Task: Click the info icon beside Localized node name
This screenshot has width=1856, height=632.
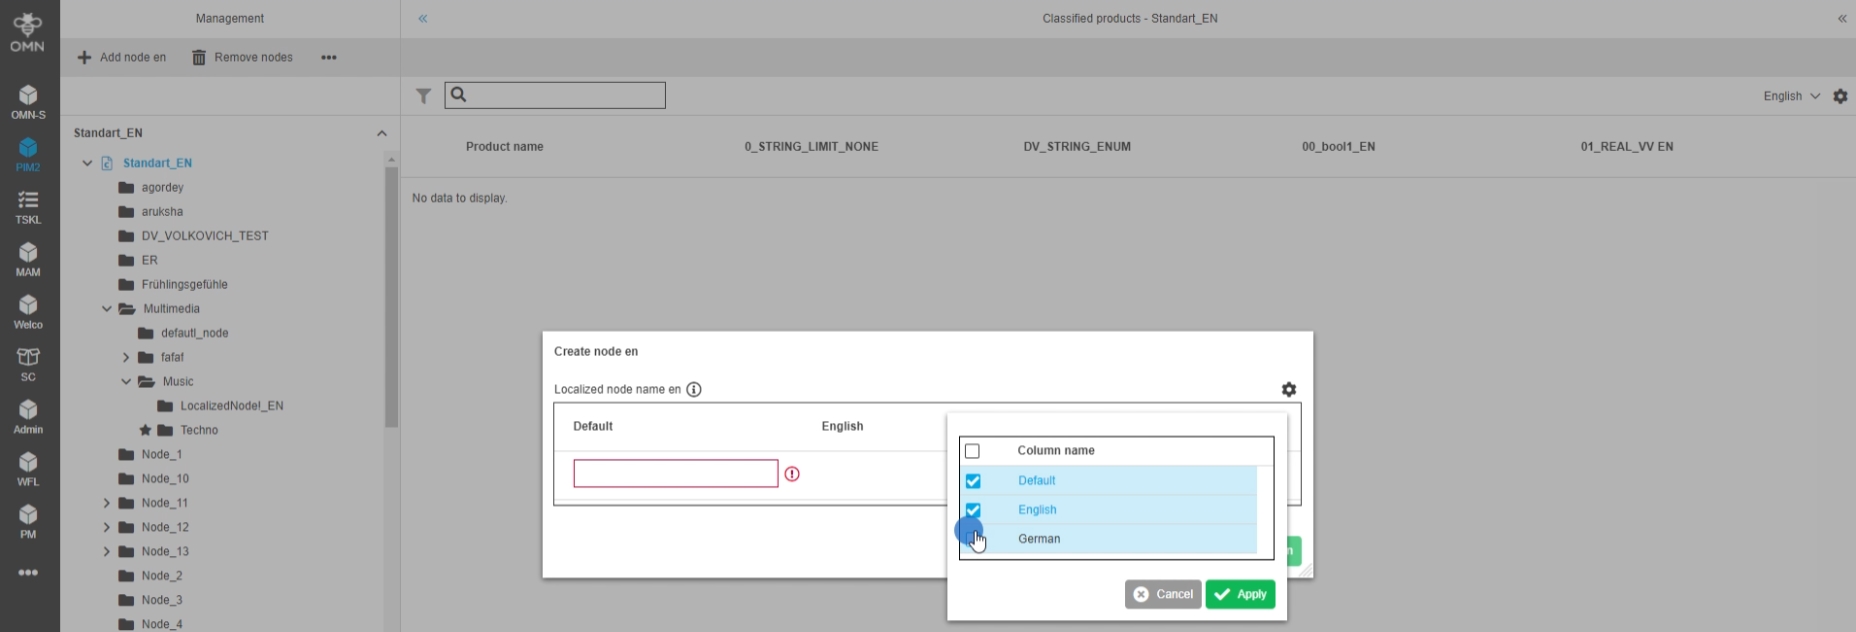Action: click(694, 389)
